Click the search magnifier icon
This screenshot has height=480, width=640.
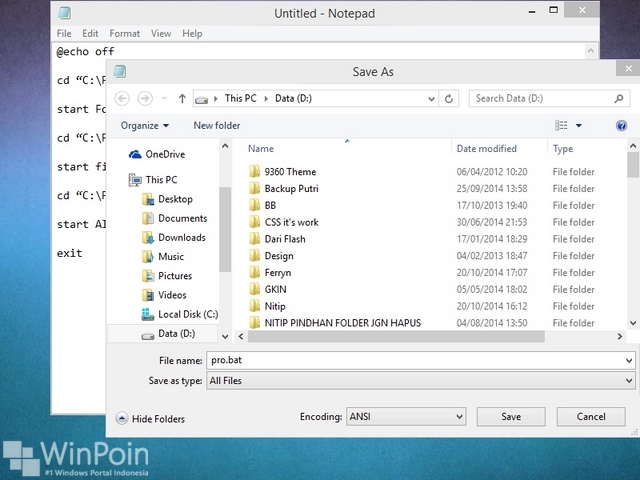619,98
